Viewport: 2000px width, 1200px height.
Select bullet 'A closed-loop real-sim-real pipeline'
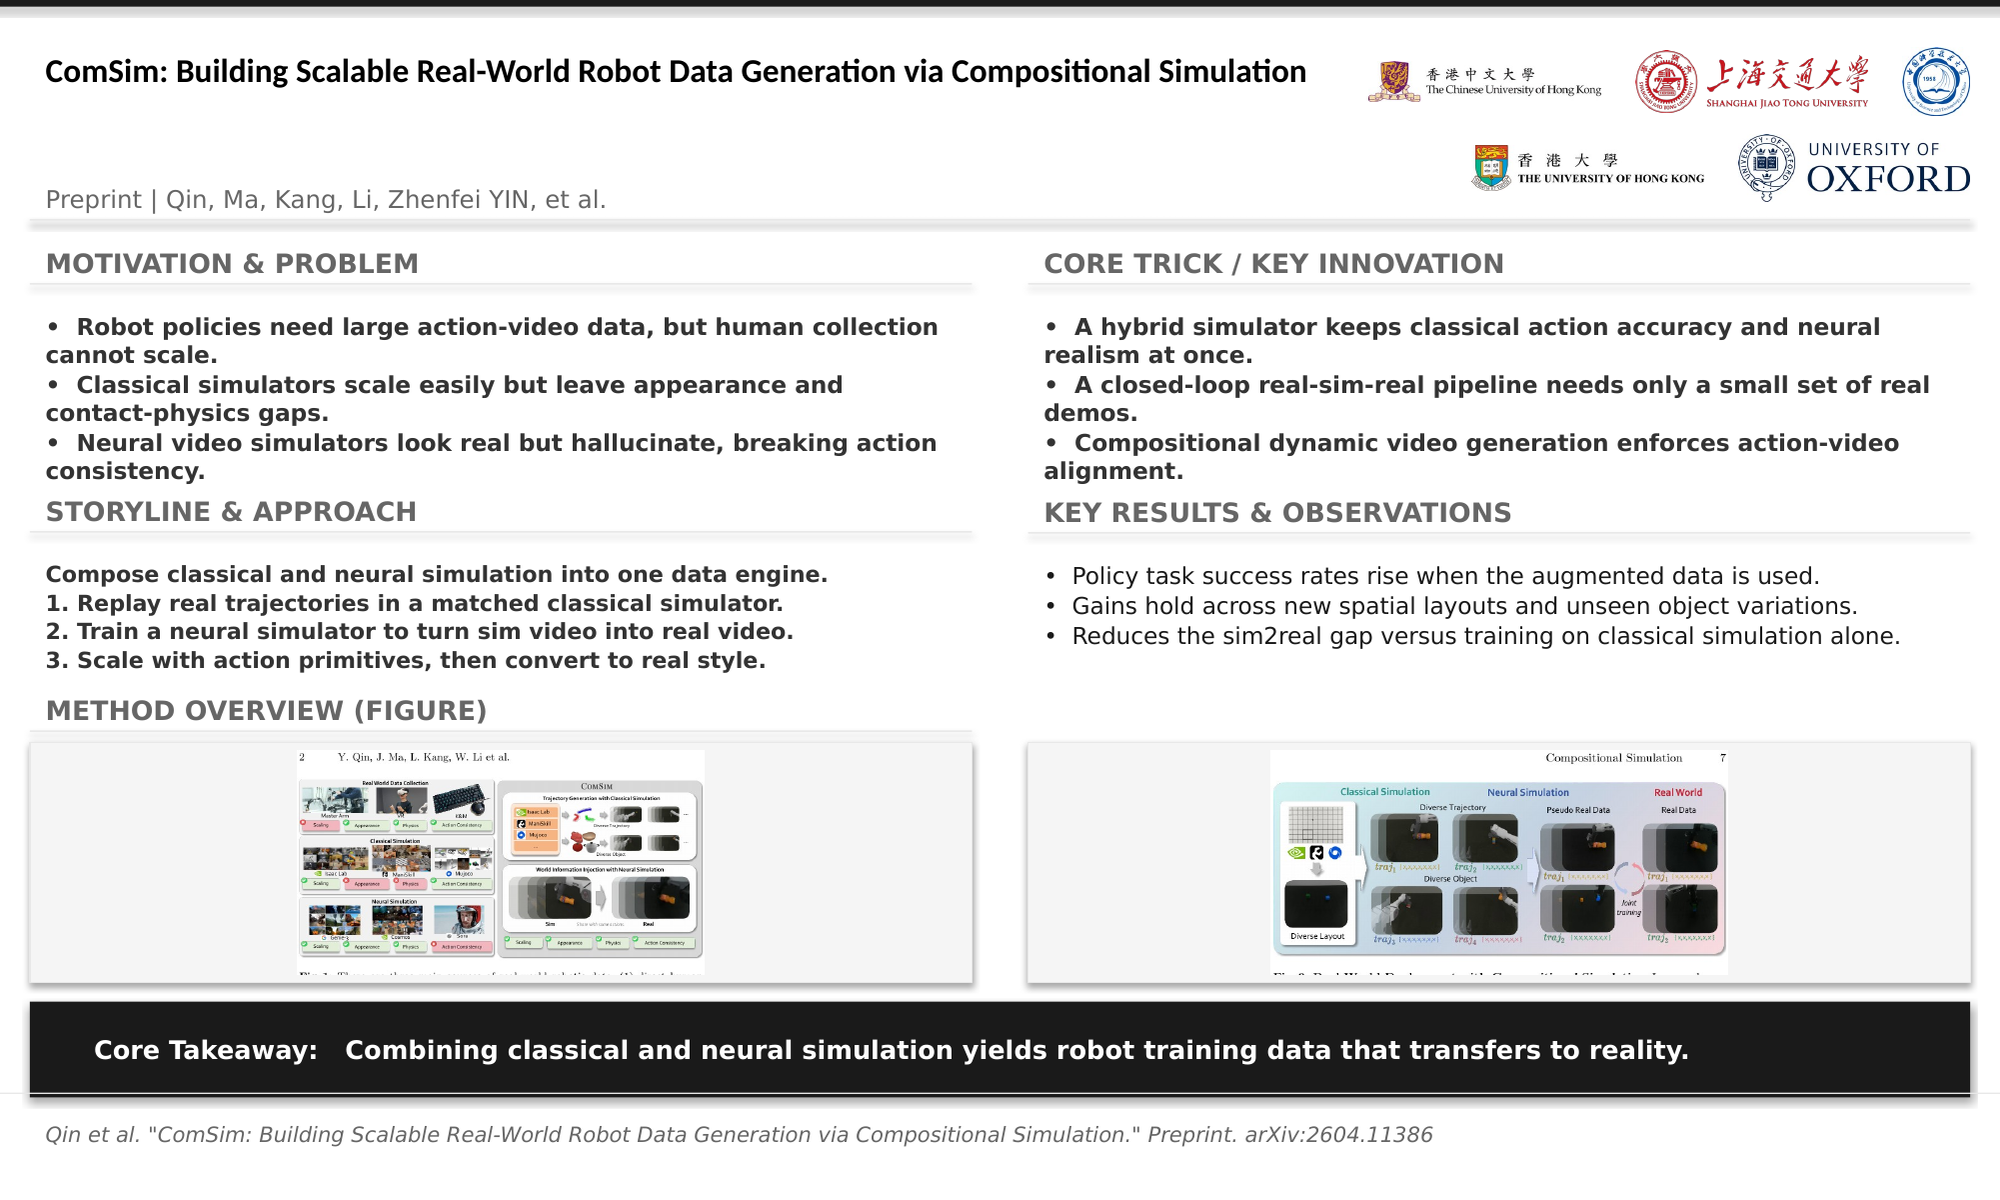click(1487, 399)
